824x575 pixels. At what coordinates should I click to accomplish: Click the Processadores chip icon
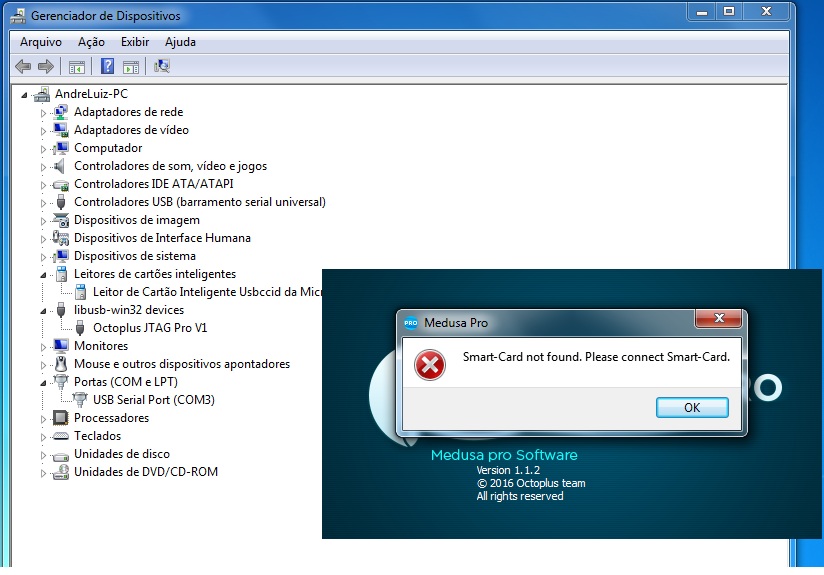point(61,418)
